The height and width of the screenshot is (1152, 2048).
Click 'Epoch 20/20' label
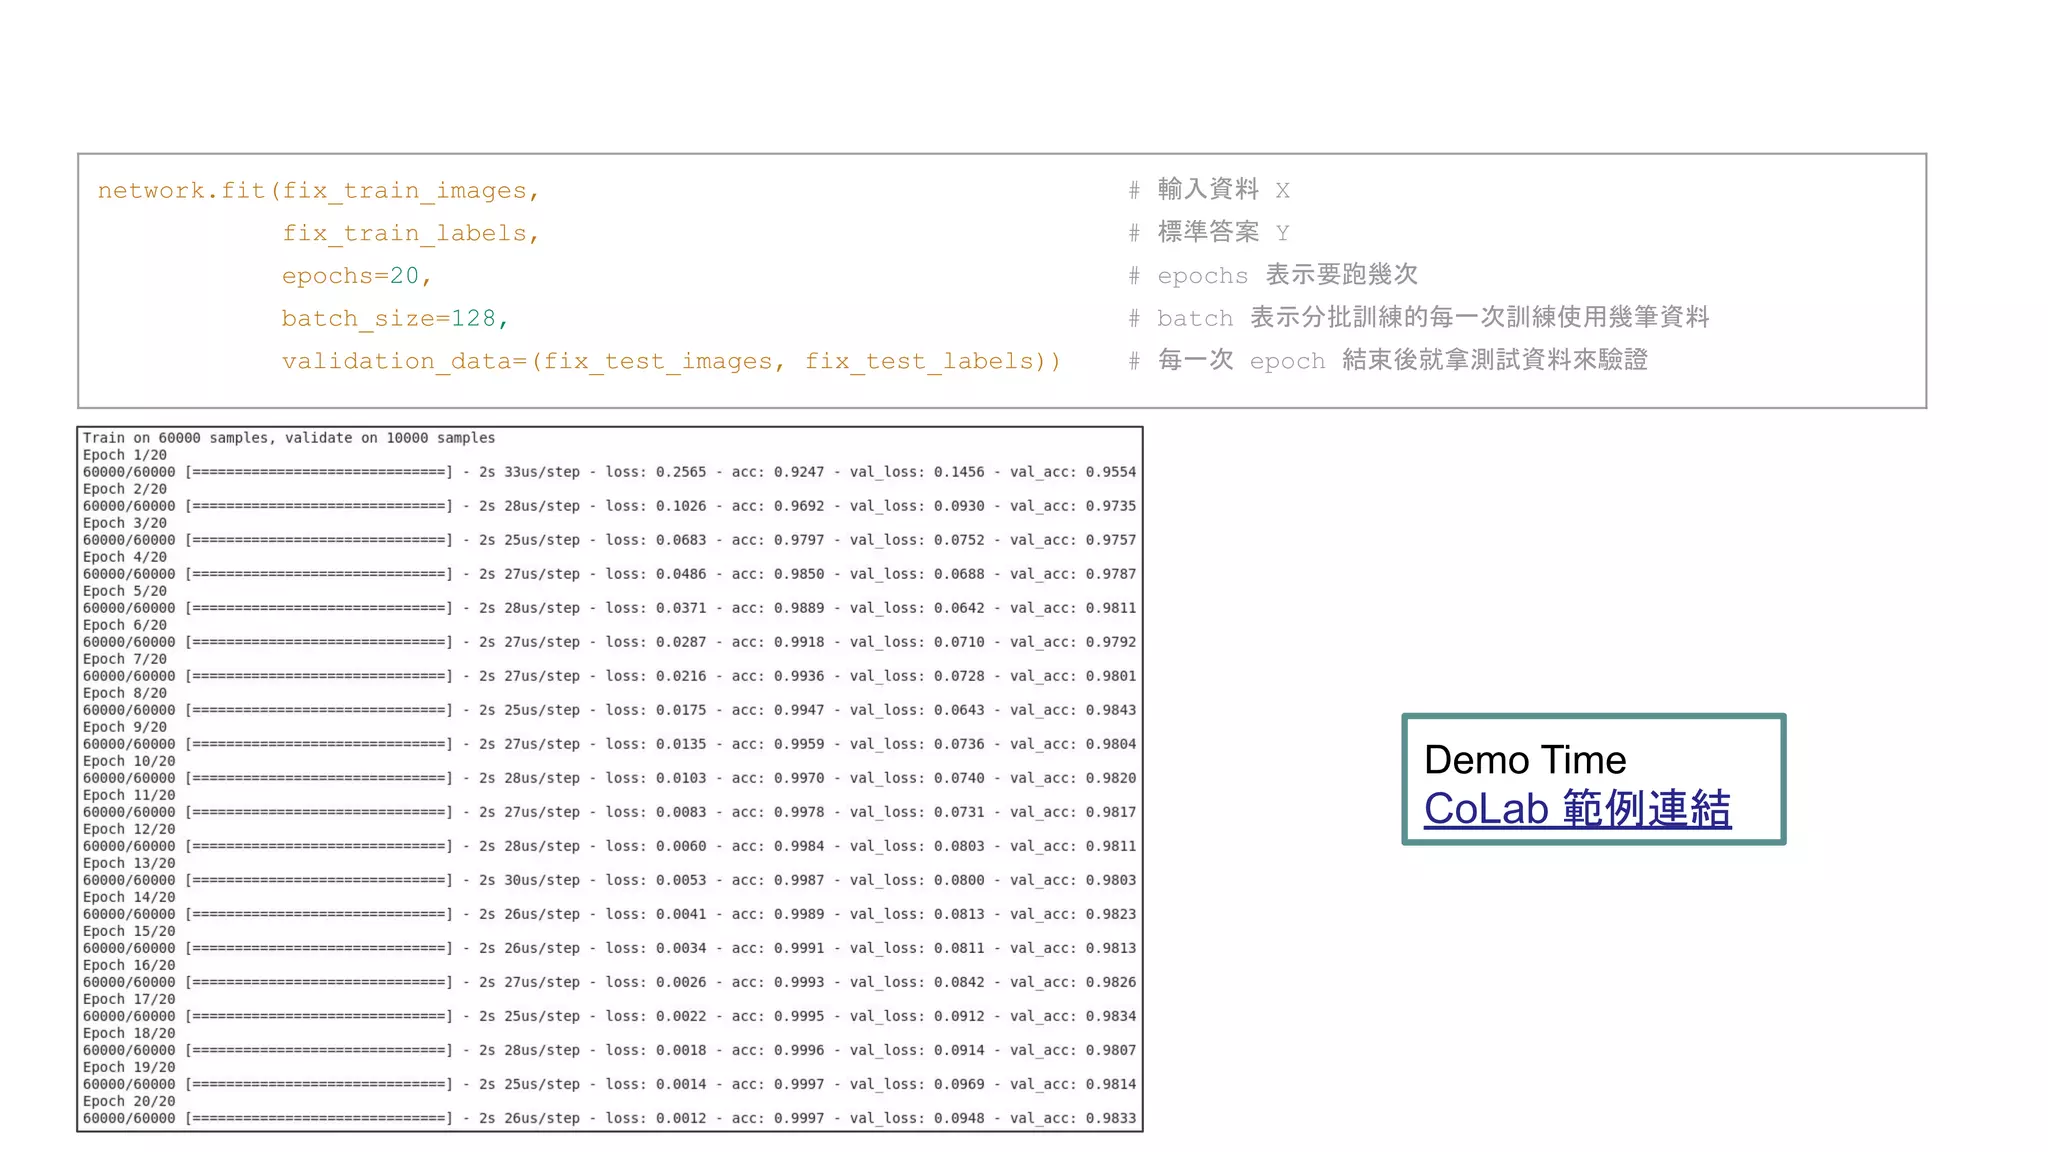[129, 1101]
